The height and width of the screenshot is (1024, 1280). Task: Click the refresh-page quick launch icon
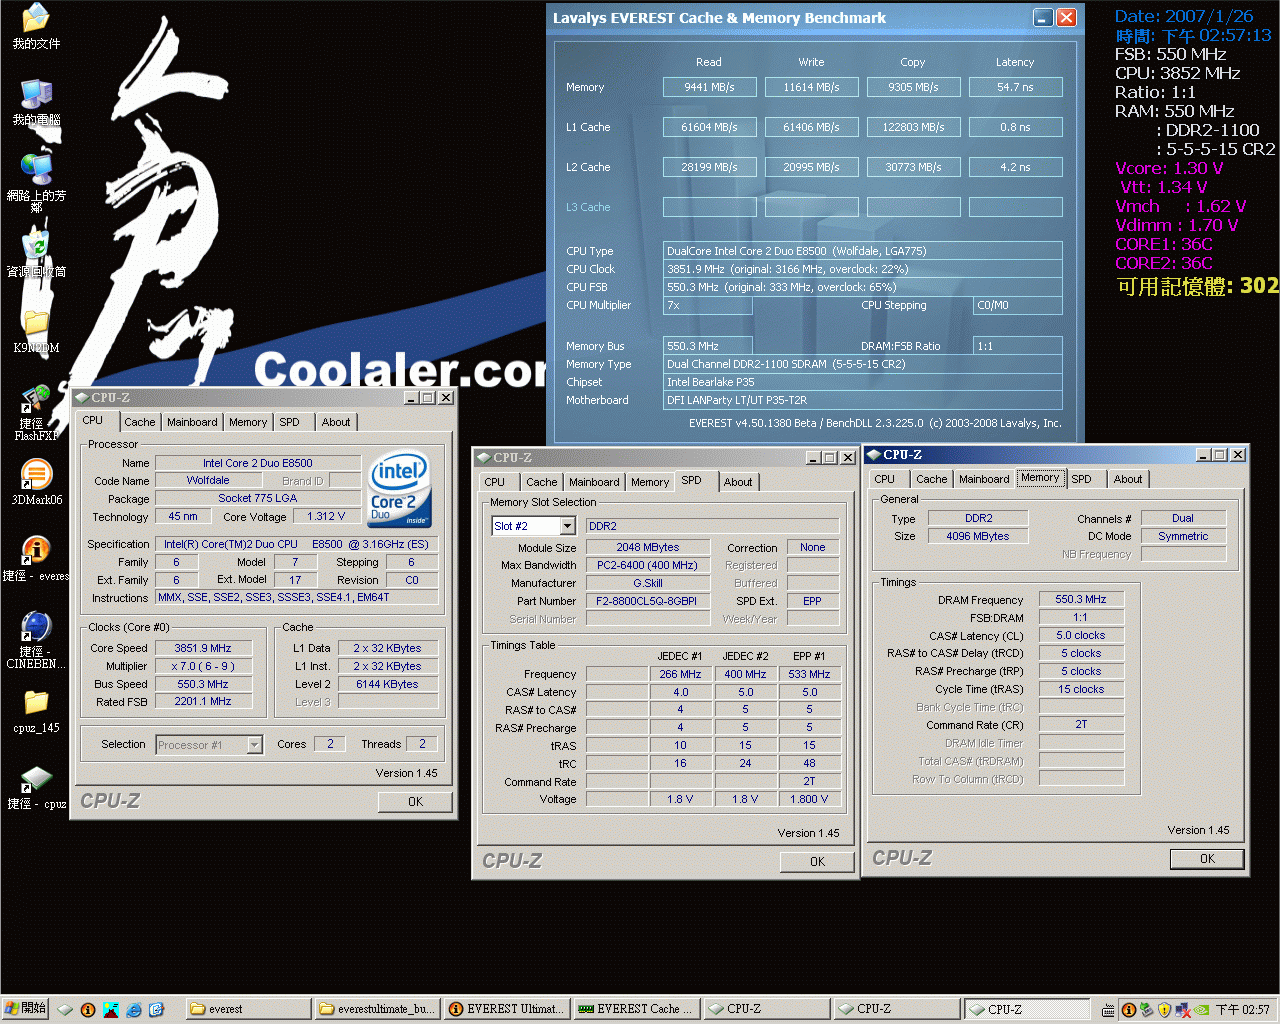[156, 1010]
